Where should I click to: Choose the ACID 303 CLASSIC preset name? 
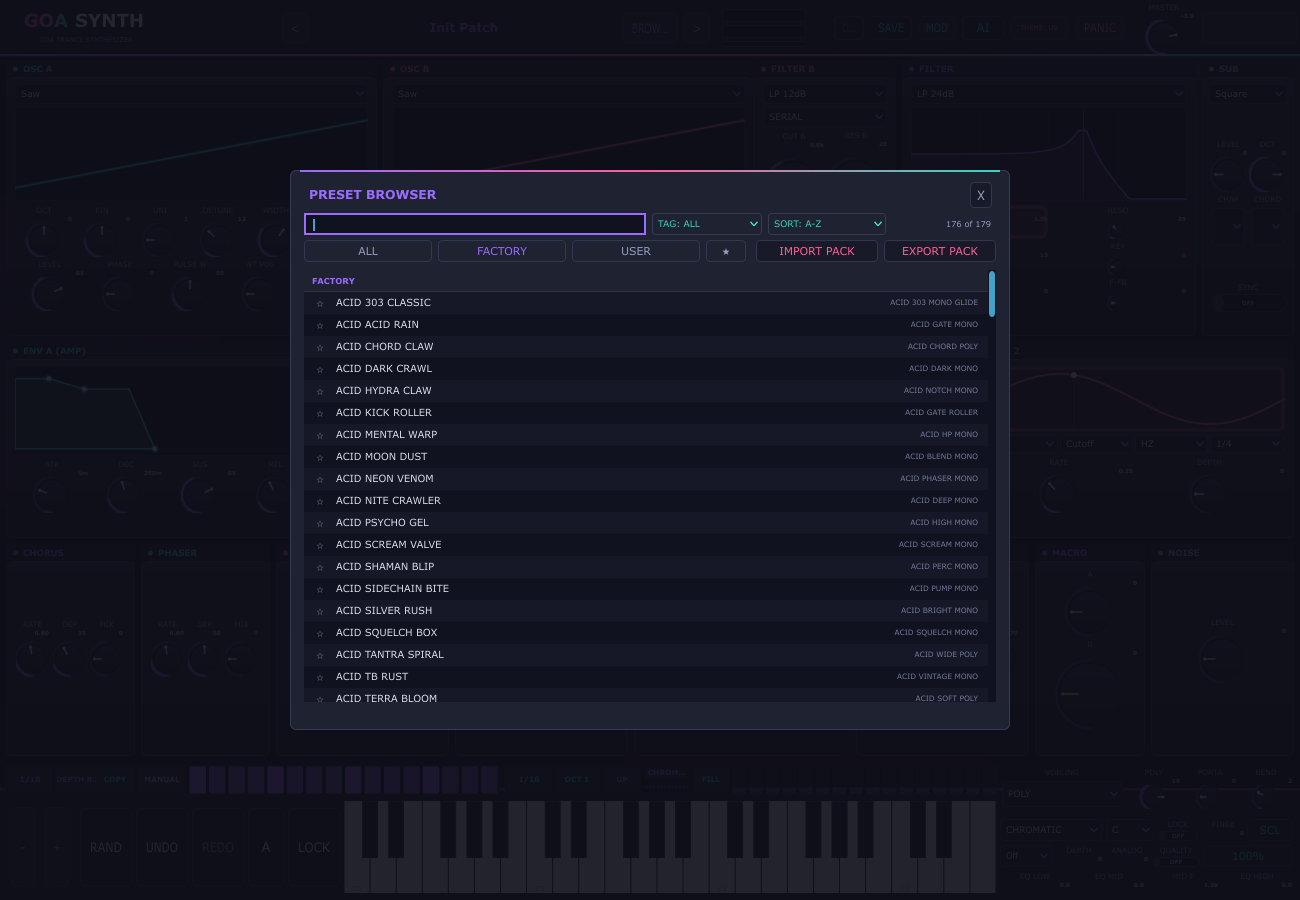tap(383, 303)
